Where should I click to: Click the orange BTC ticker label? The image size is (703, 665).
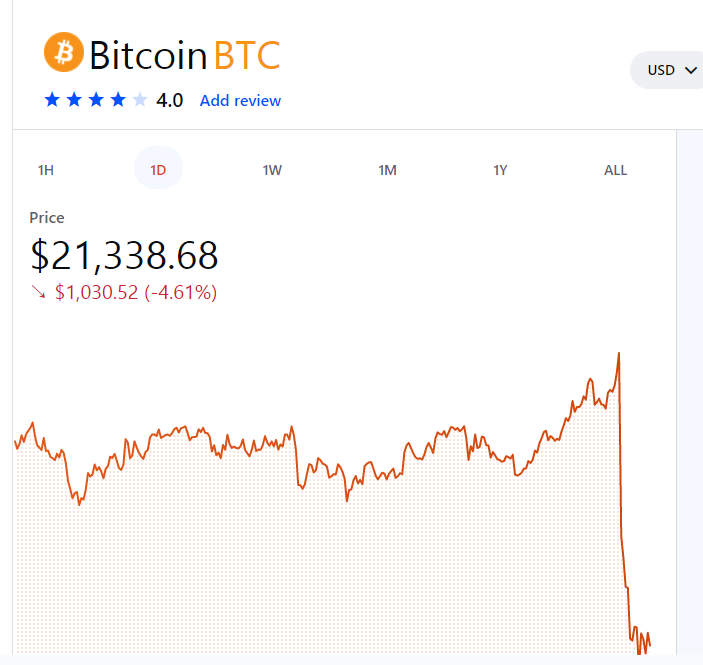click(x=247, y=55)
